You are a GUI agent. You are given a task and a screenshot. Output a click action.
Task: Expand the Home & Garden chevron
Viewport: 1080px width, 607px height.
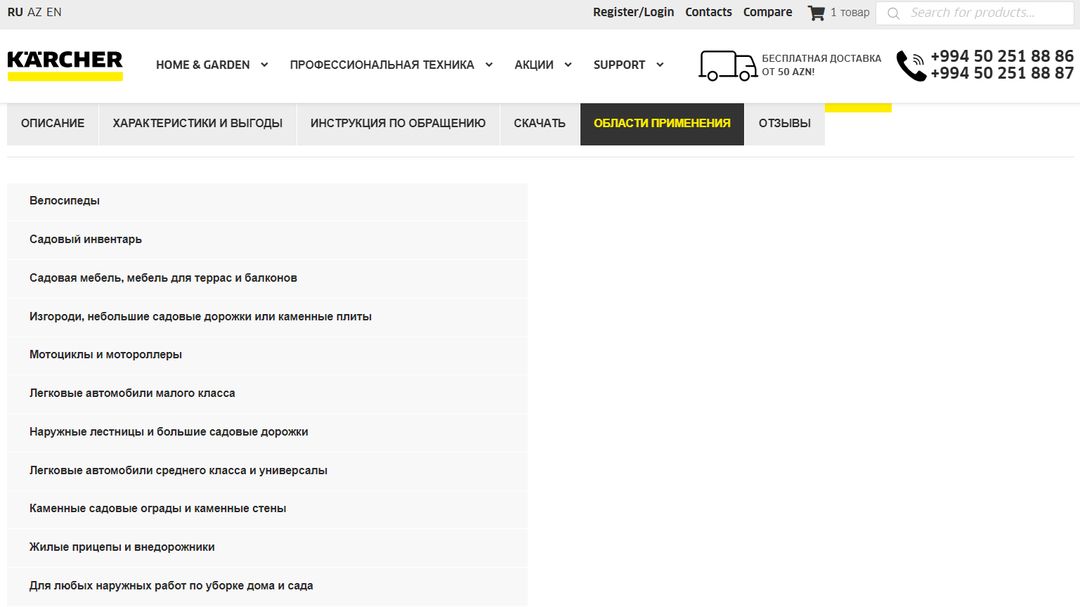(x=264, y=65)
